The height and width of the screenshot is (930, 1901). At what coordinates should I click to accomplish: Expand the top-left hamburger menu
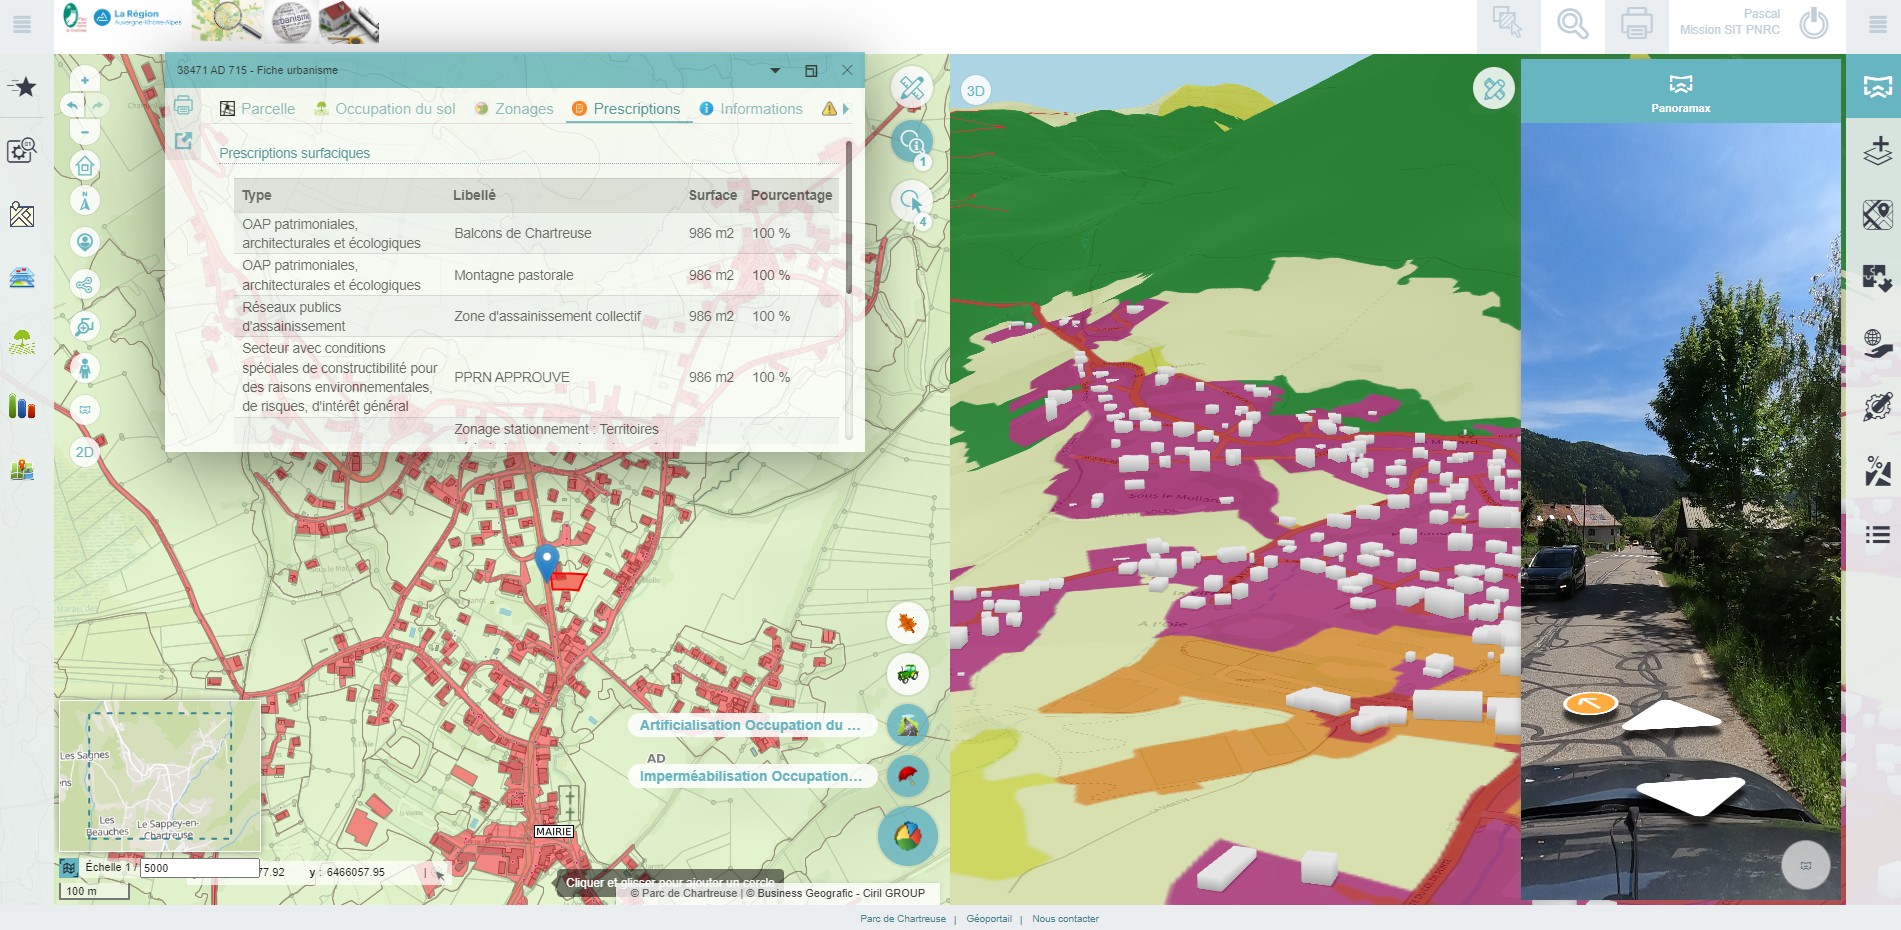[22, 25]
